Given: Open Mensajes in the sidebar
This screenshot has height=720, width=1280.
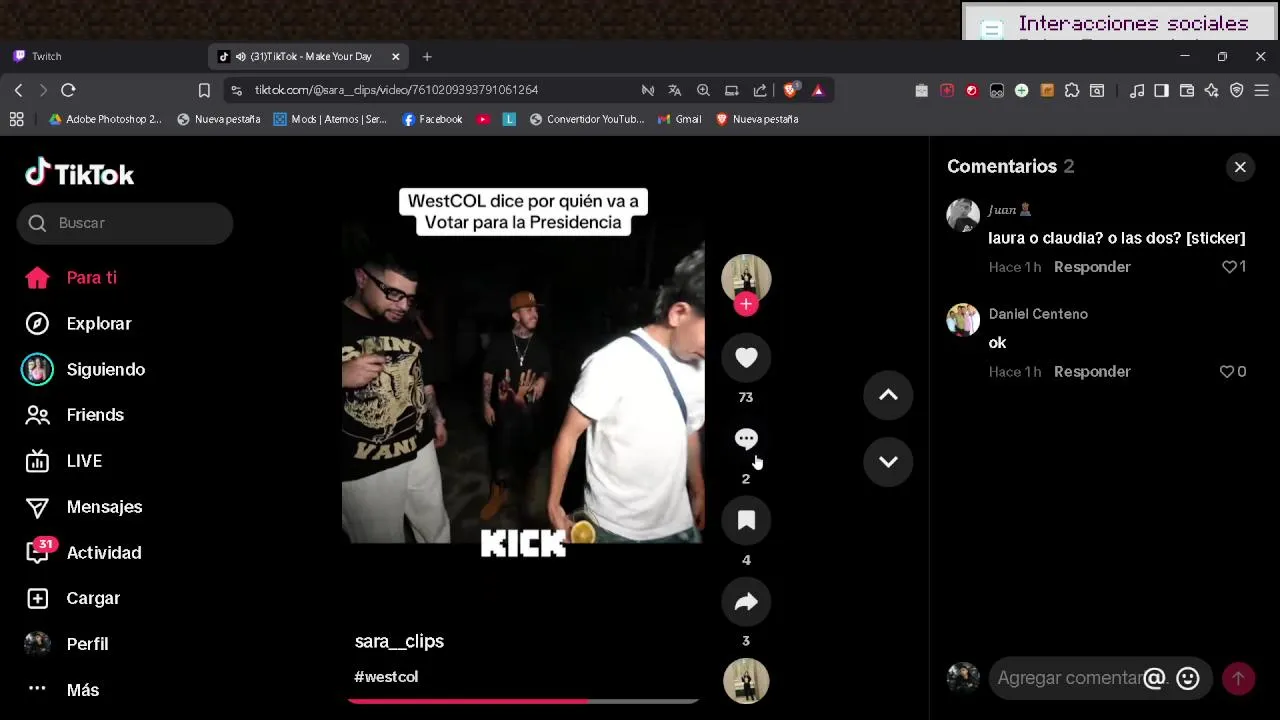Looking at the screenshot, I should [84, 507].
